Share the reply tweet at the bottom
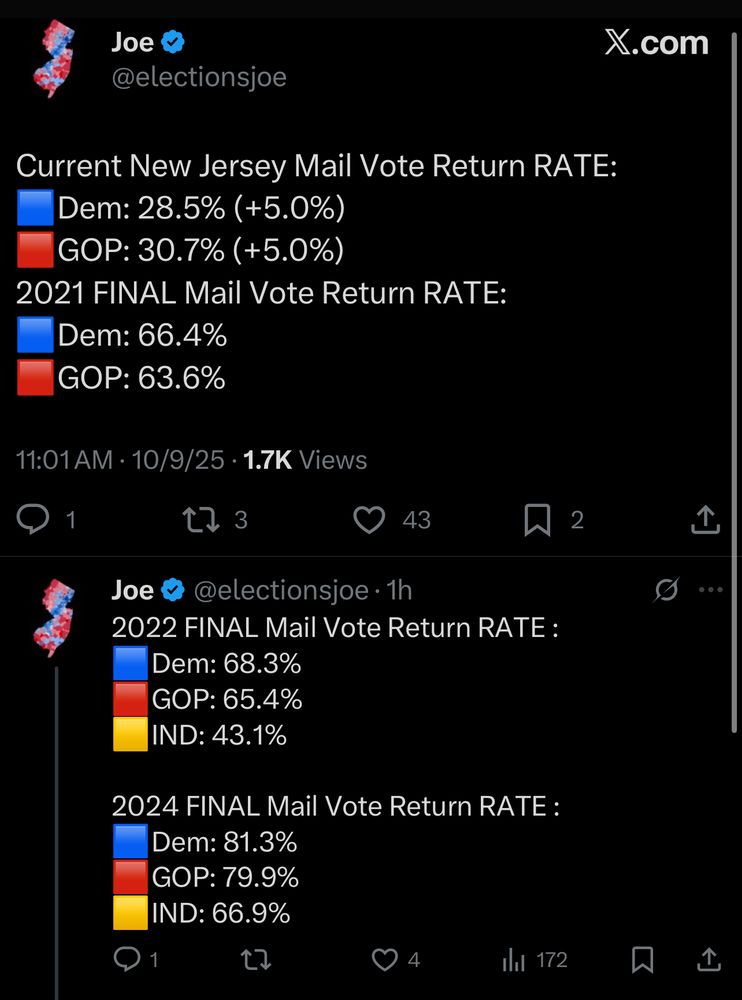This screenshot has width=742, height=1000. [x=708, y=960]
